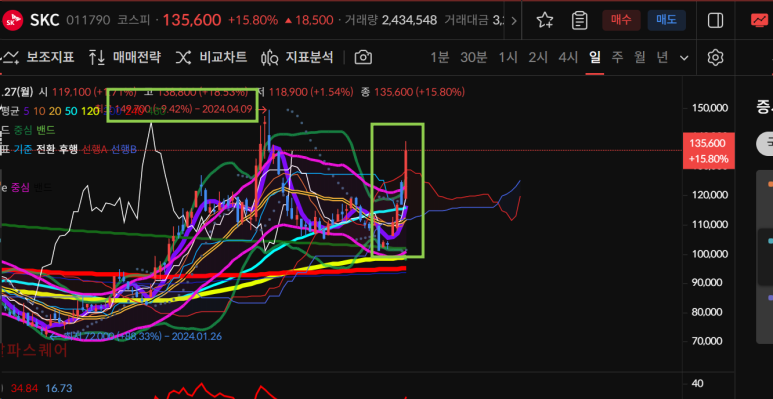Switch to 2시 timeframe
The width and height of the screenshot is (773, 399).
(x=538, y=58)
